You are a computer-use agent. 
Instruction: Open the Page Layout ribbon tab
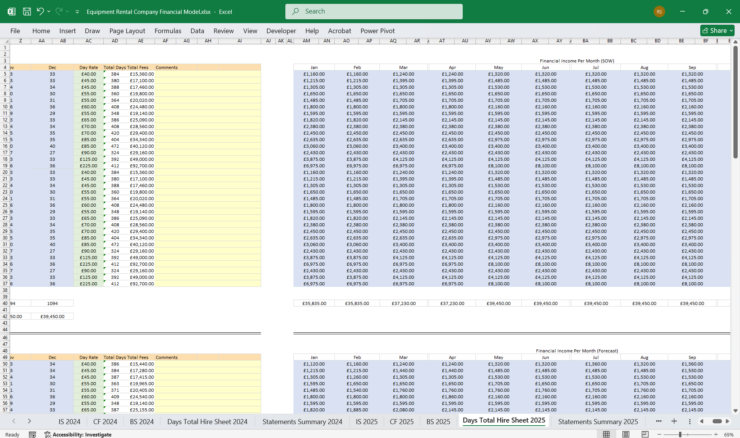coord(127,31)
